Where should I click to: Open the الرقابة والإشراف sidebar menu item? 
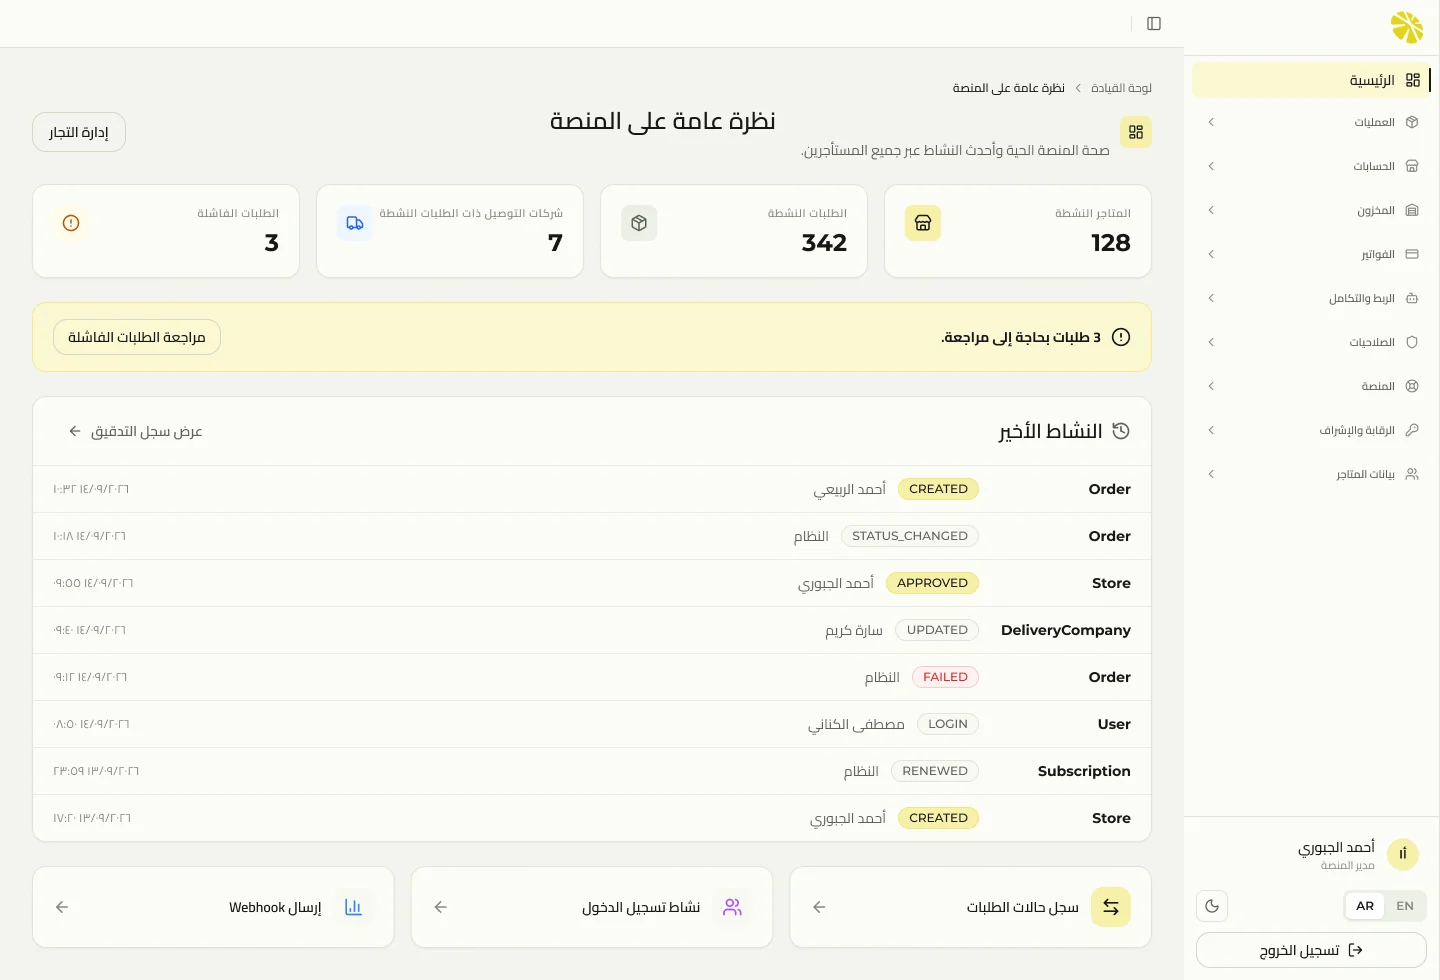(1311, 430)
